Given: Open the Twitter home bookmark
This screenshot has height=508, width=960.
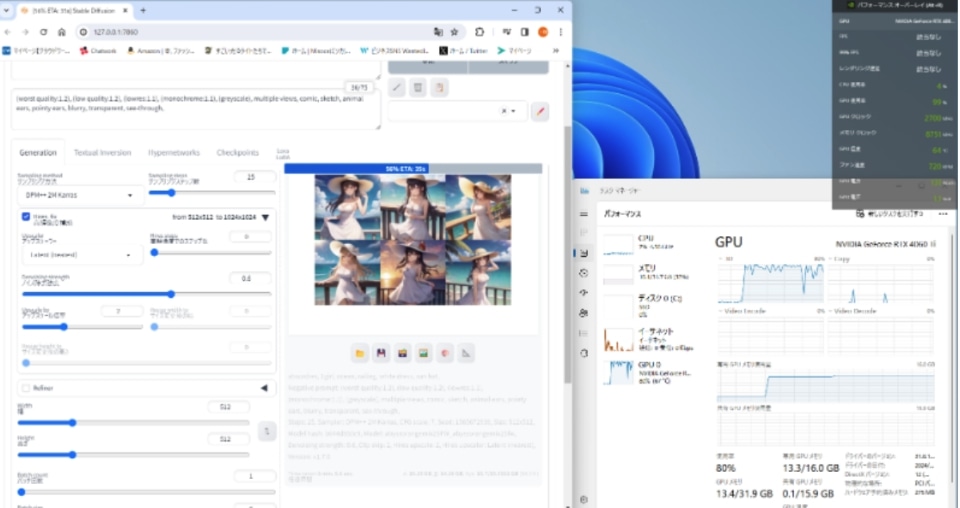Looking at the screenshot, I should coord(463,51).
